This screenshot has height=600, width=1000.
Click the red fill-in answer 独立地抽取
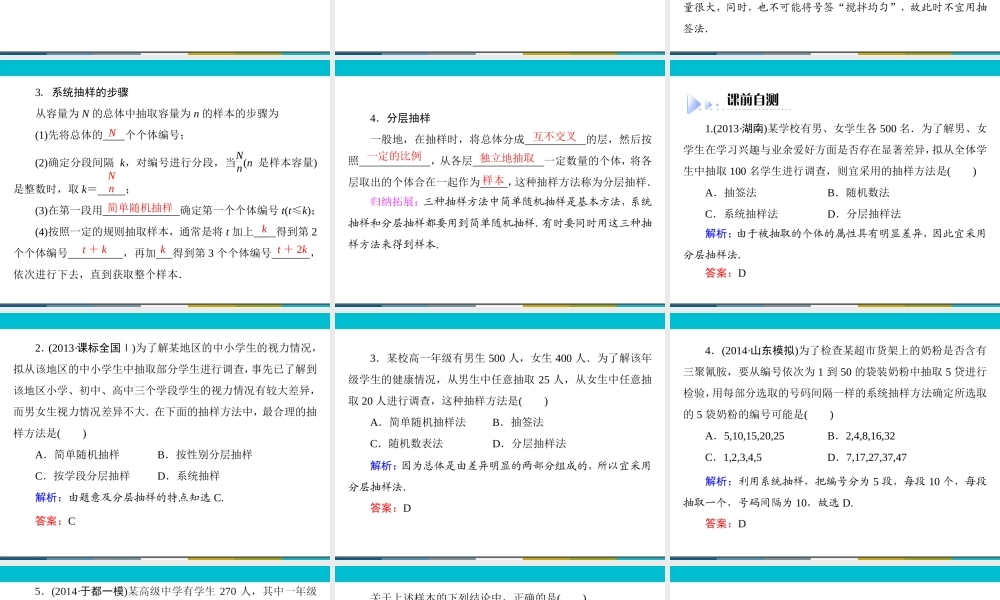tap(507, 158)
